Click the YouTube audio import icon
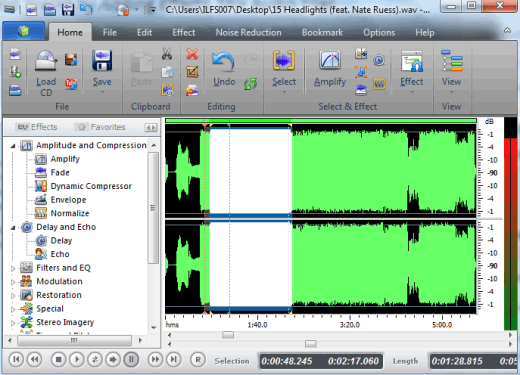The image size is (520, 375). pyautogui.click(x=71, y=84)
